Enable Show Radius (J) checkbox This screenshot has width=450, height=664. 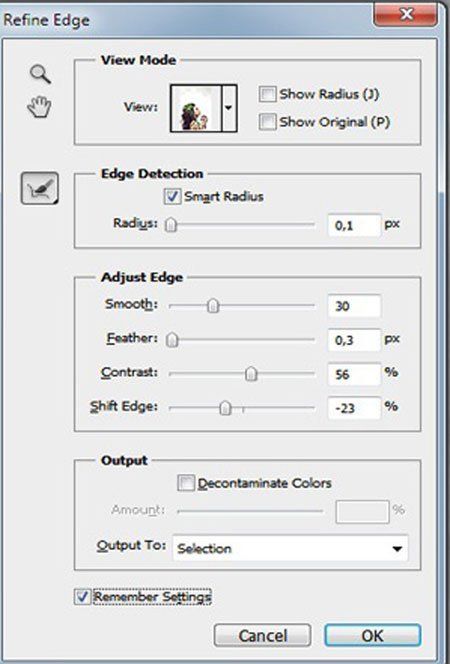(268, 94)
